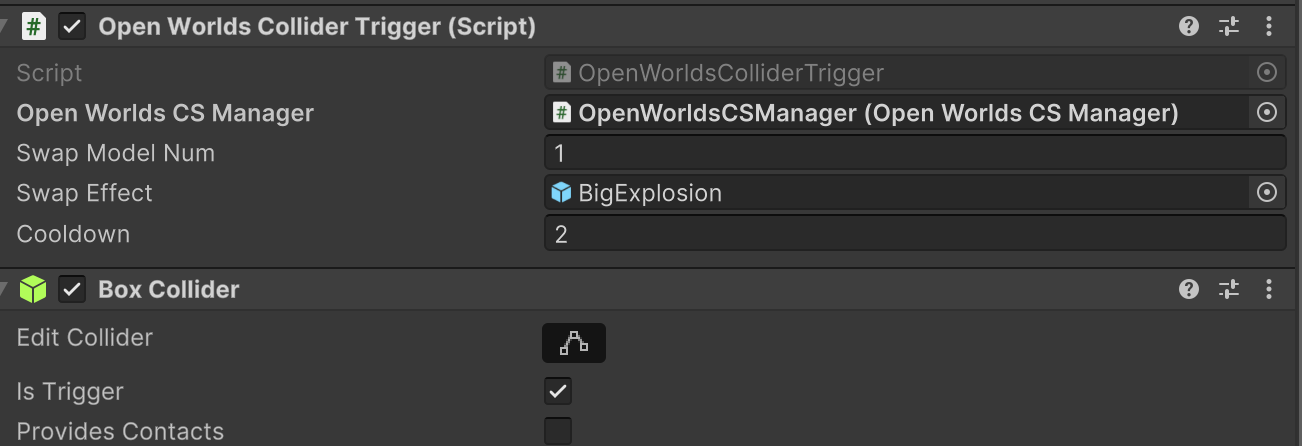
Task: Collapse the Box Collider component foldout
Action: point(5,290)
